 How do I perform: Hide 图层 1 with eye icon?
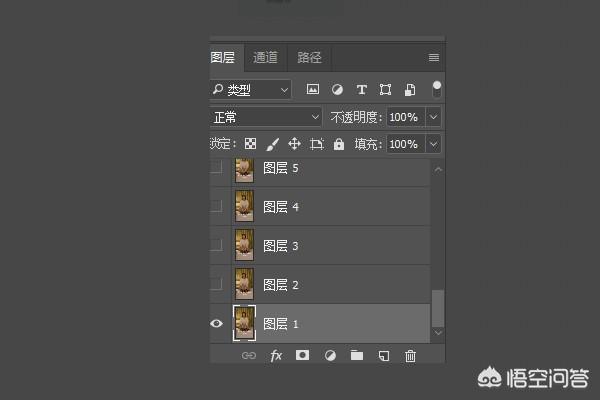click(216, 323)
